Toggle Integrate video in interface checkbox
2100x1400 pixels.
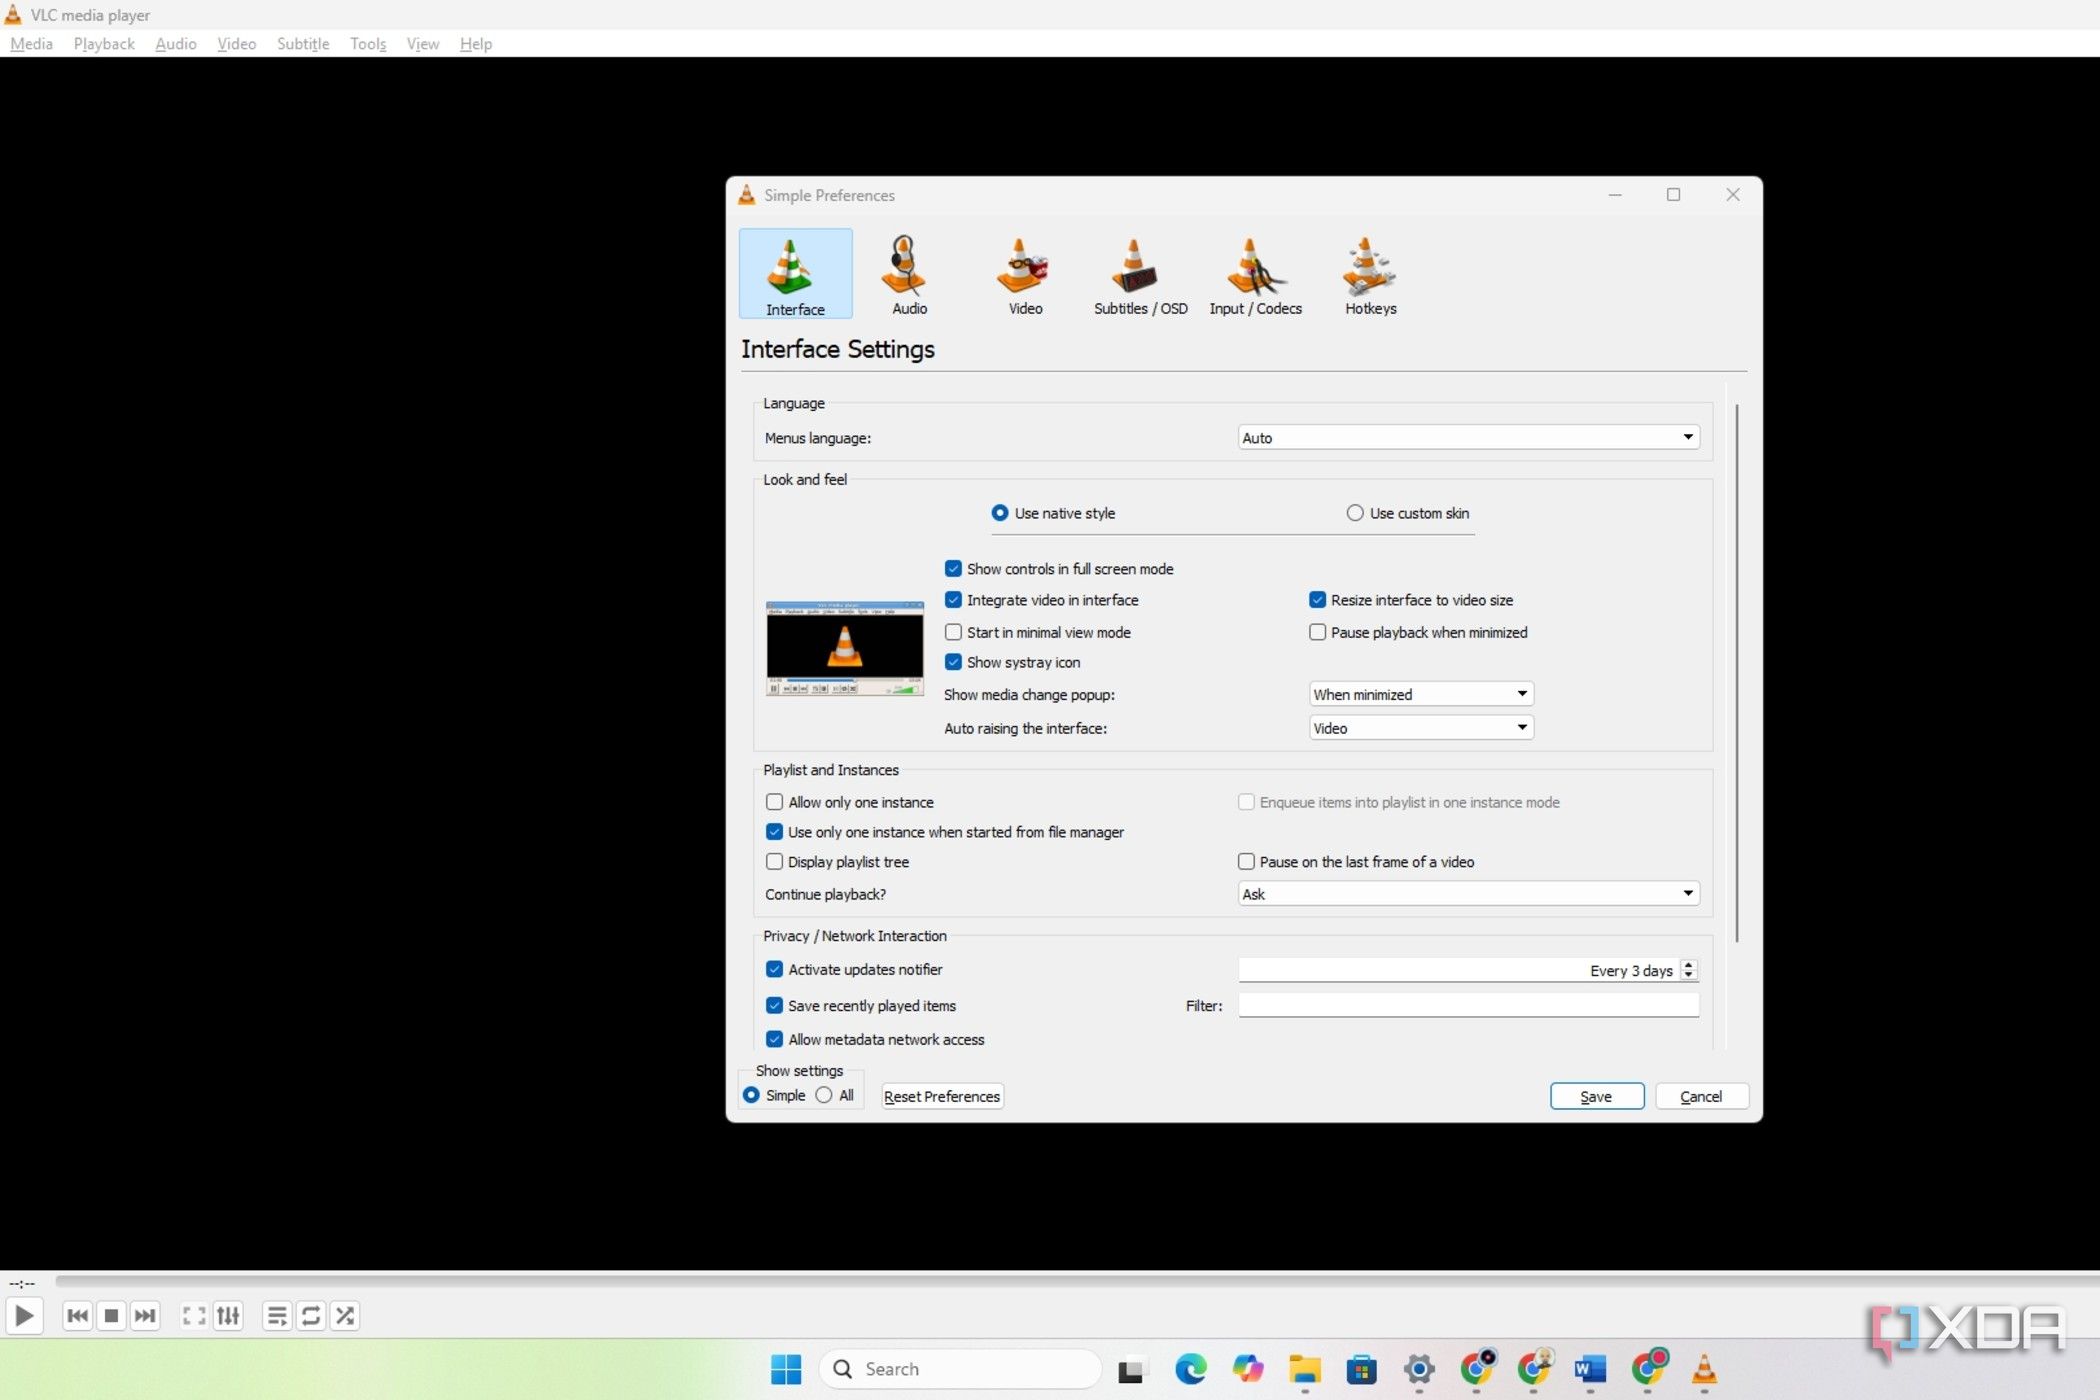click(953, 600)
